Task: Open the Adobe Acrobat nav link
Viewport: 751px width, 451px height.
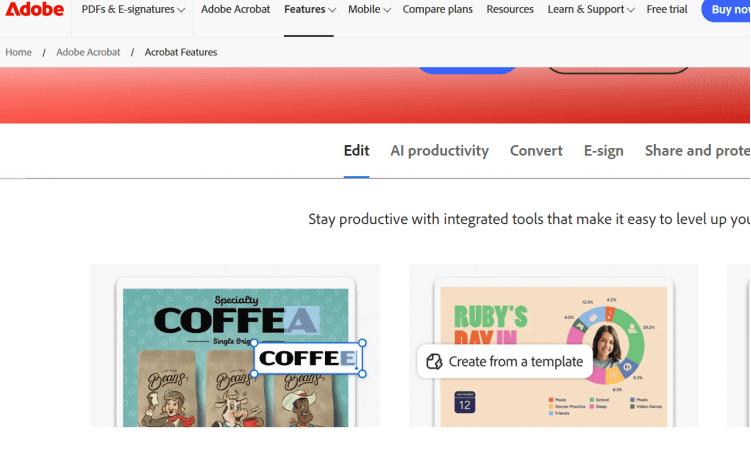Action: [x=235, y=9]
